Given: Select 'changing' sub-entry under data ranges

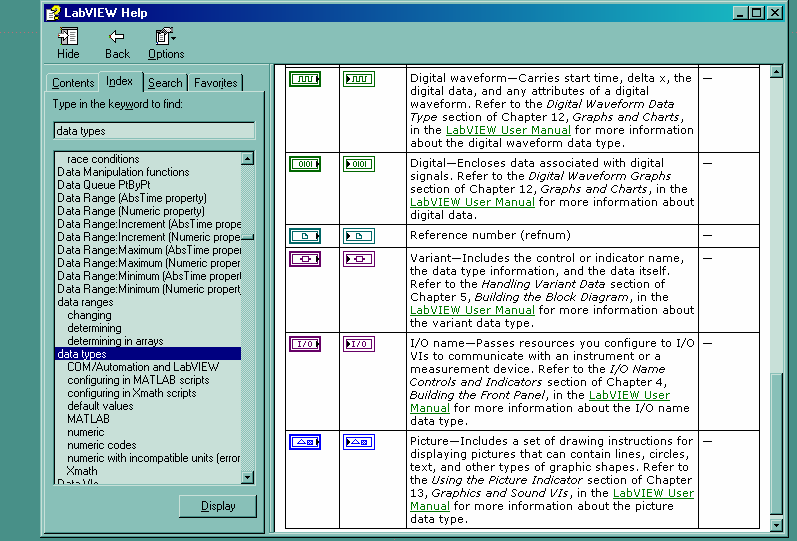Looking at the screenshot, I should pyautogui.click(x=89, y=315).
